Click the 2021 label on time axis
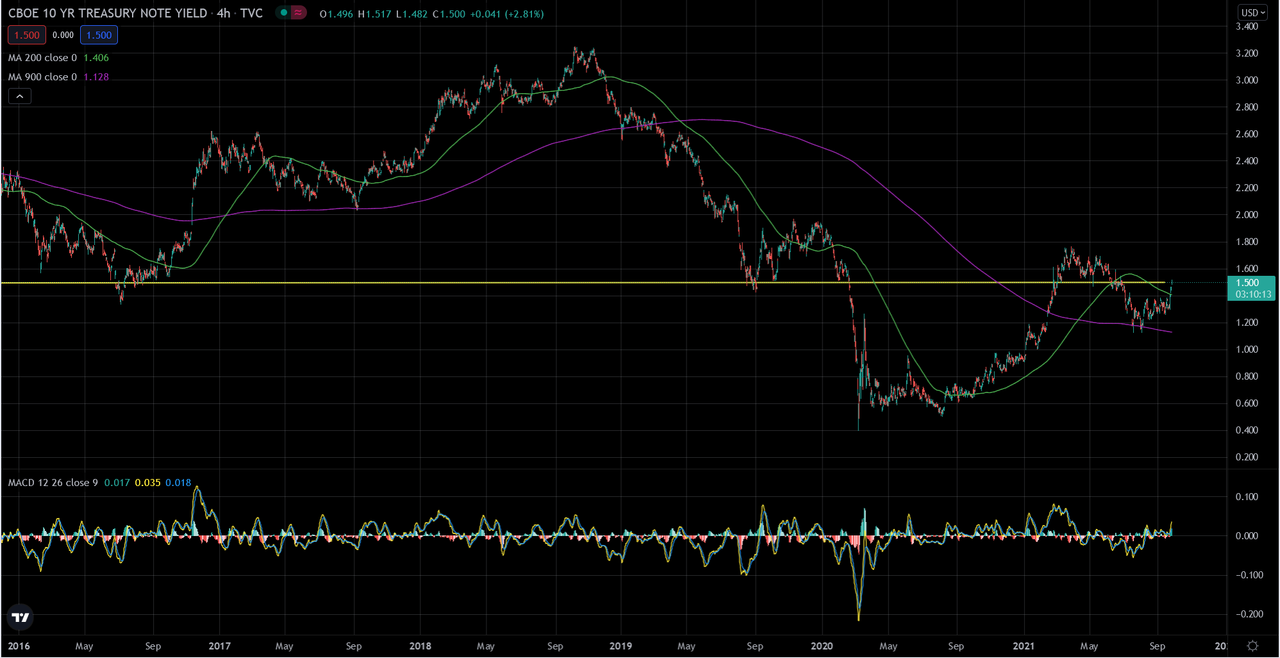 [x=1025, y=646]
